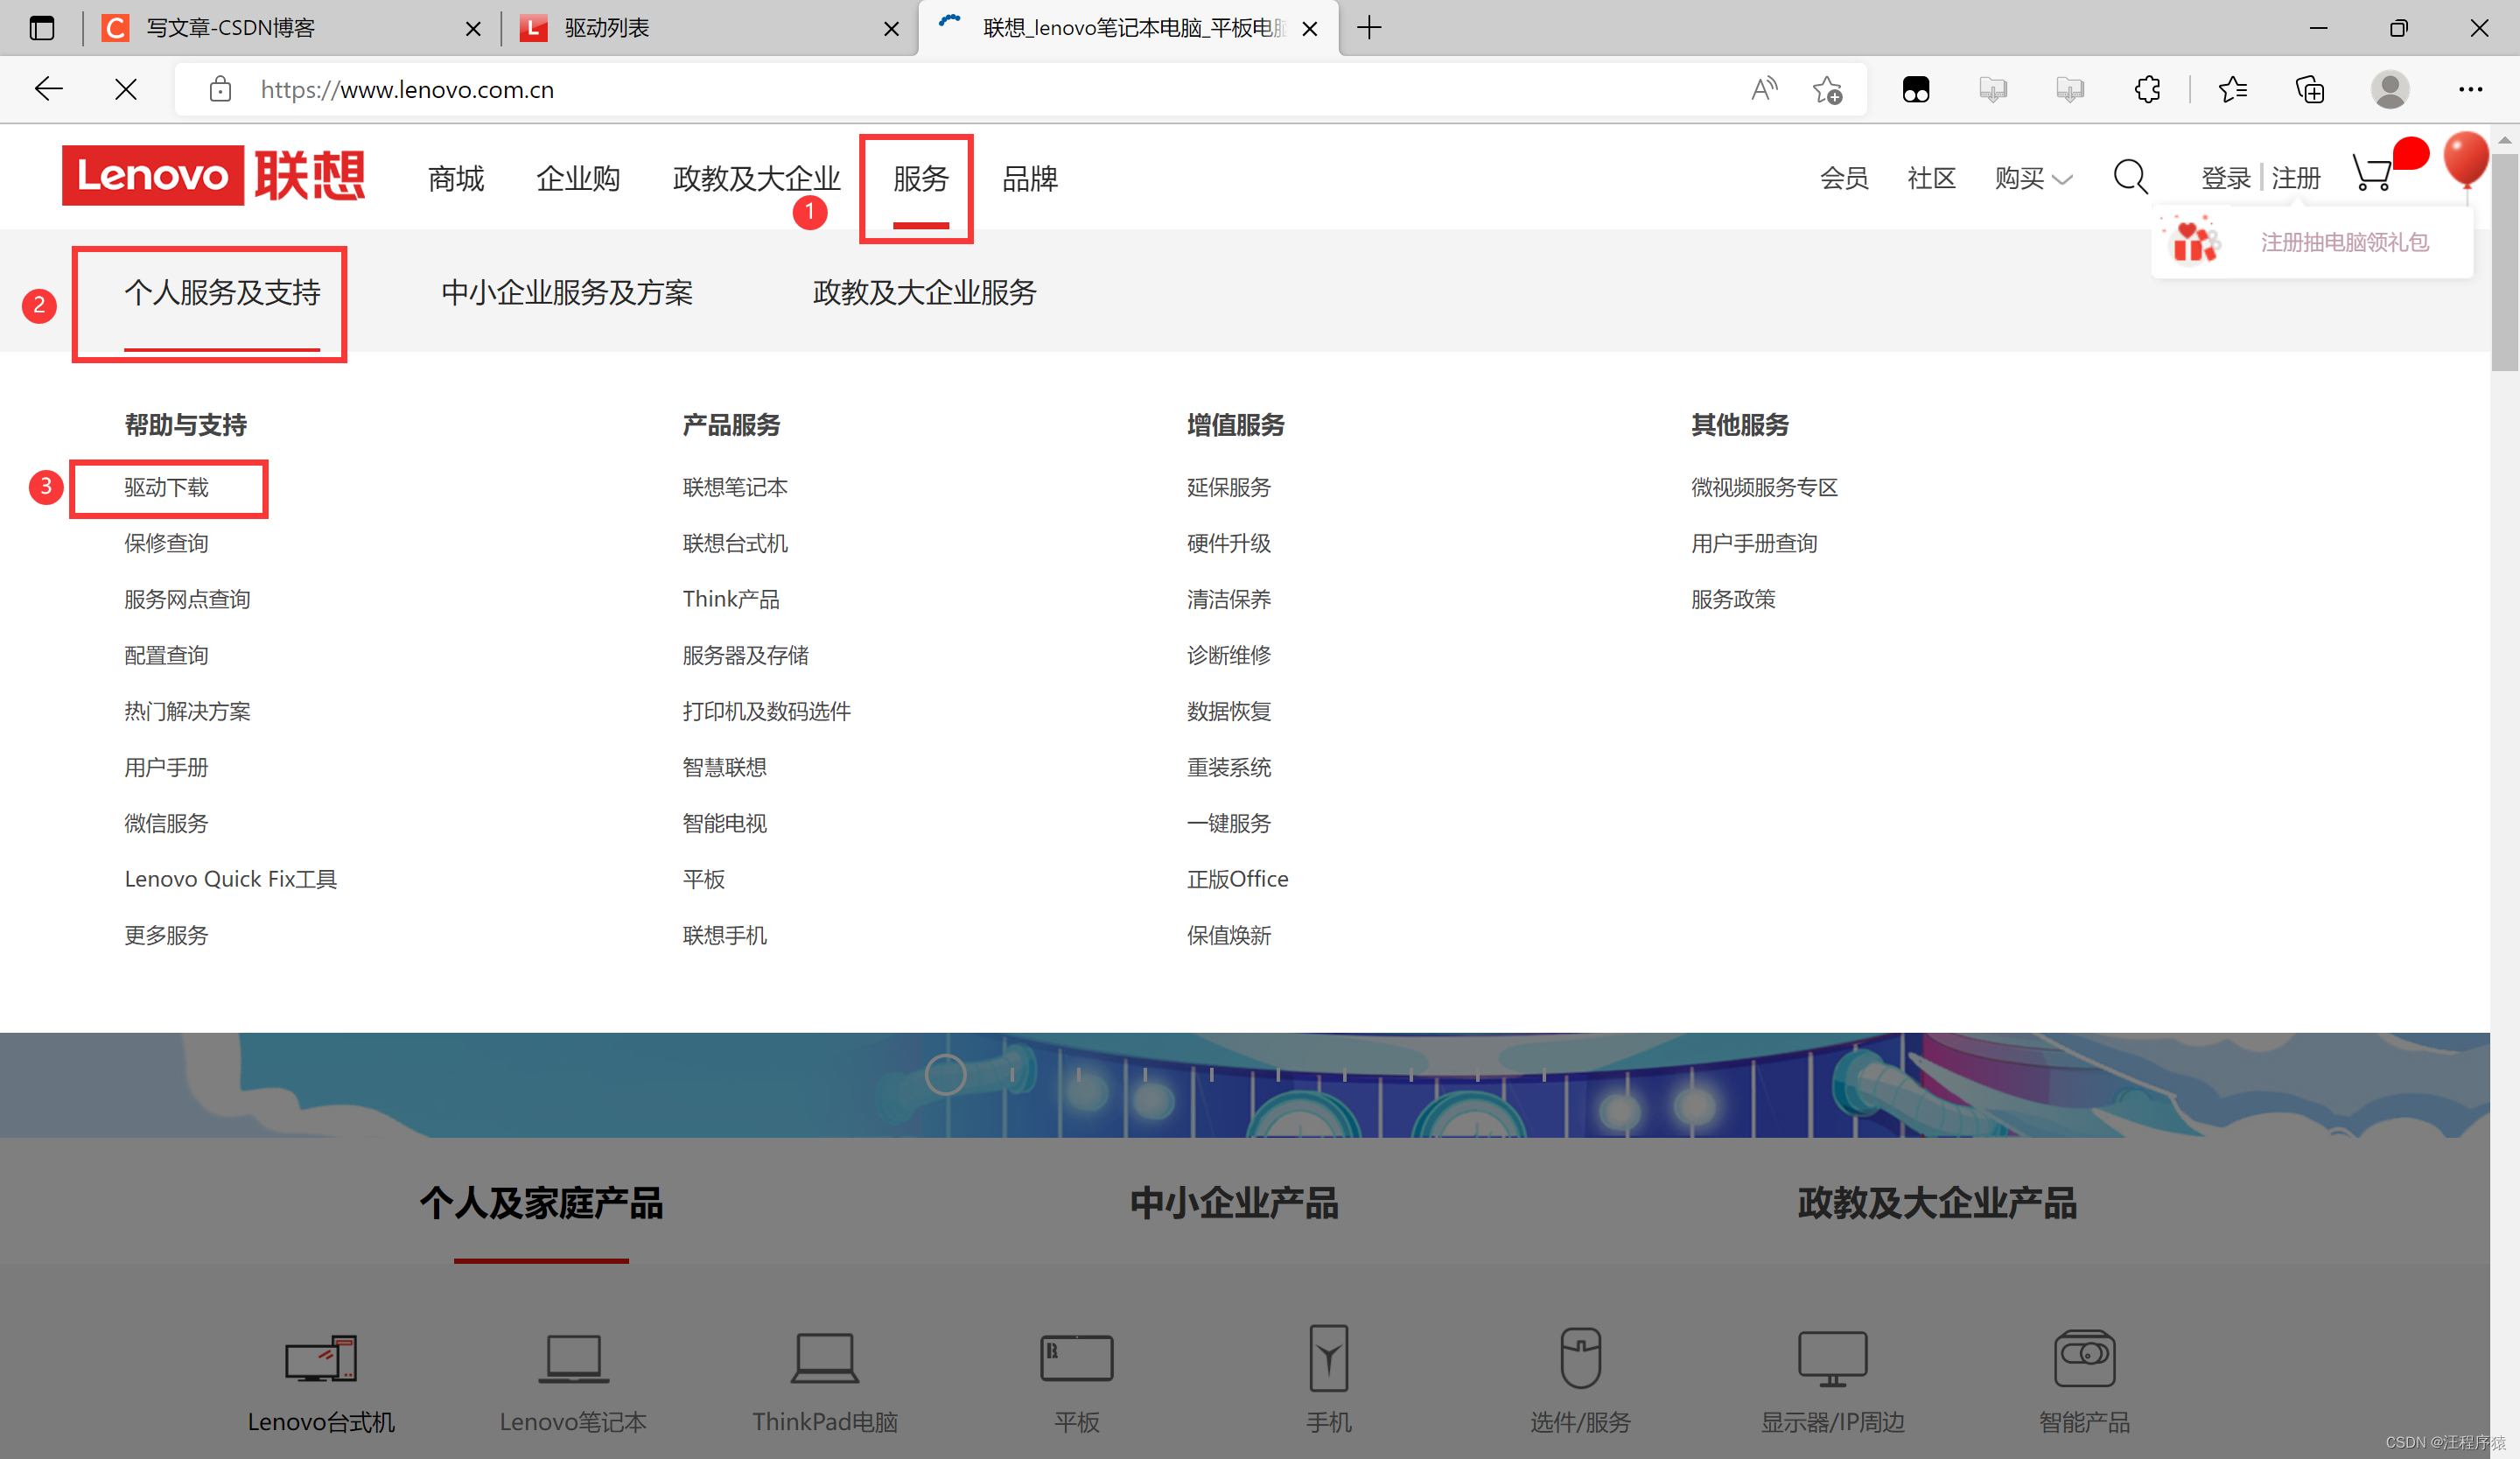Open browser settings and more menu
This screenshot has width=2520, height=1459.
click(x=2470, y=90)
